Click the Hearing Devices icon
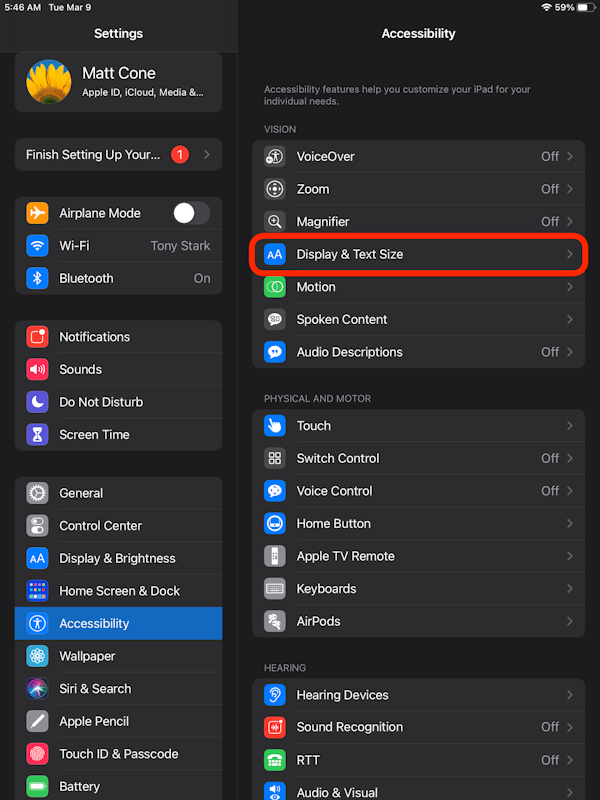Screen dimensions: 600x800 click(x=273, y=695)
